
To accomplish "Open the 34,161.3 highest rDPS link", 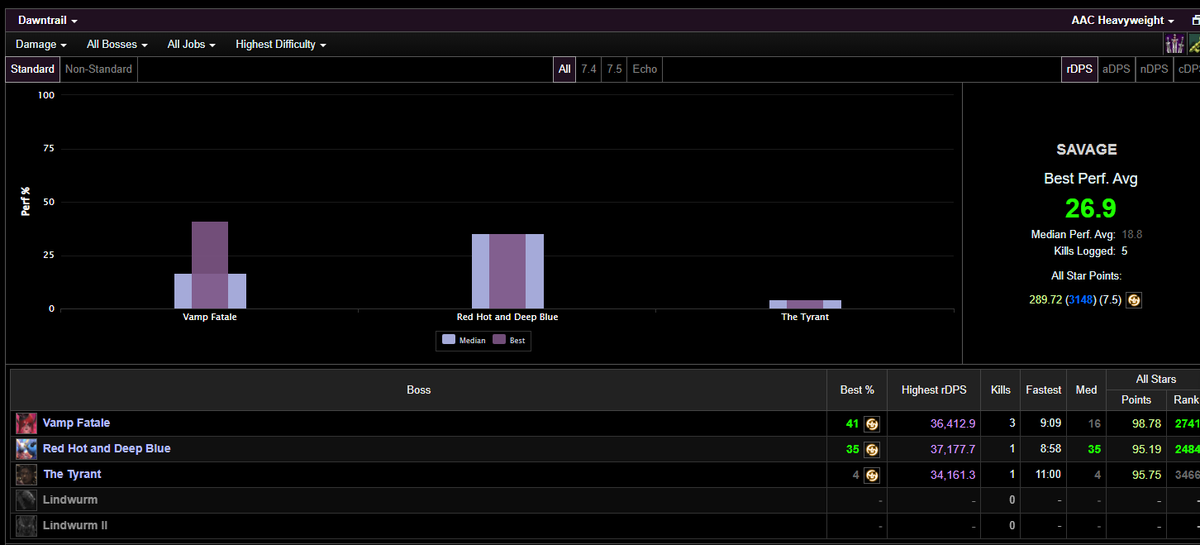I will click(952, 475).
